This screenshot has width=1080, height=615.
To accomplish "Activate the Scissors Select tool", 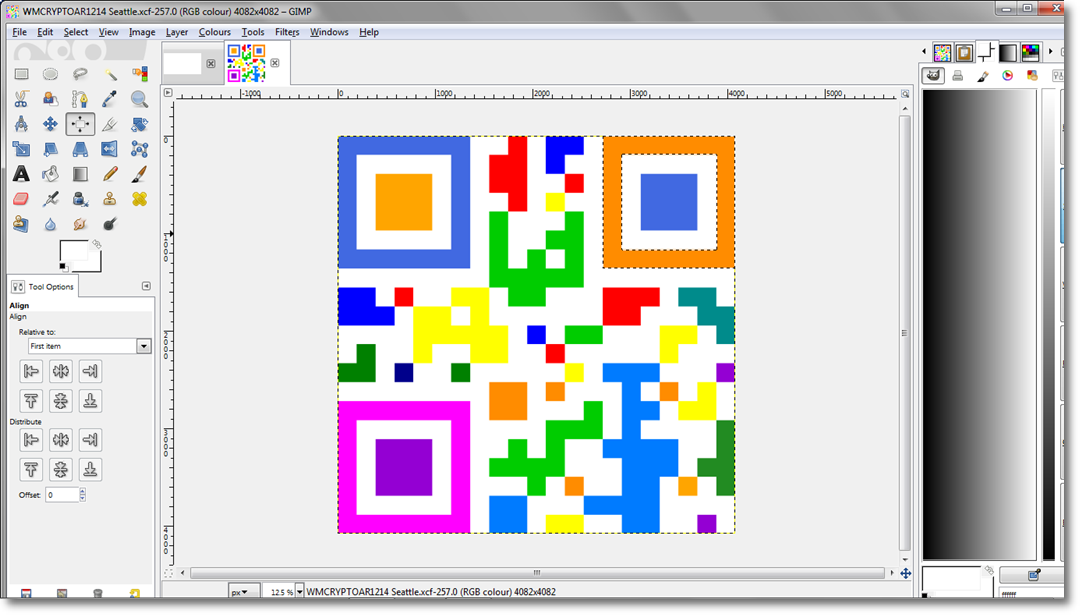I will pyautogui.click(x=21, y=99).
